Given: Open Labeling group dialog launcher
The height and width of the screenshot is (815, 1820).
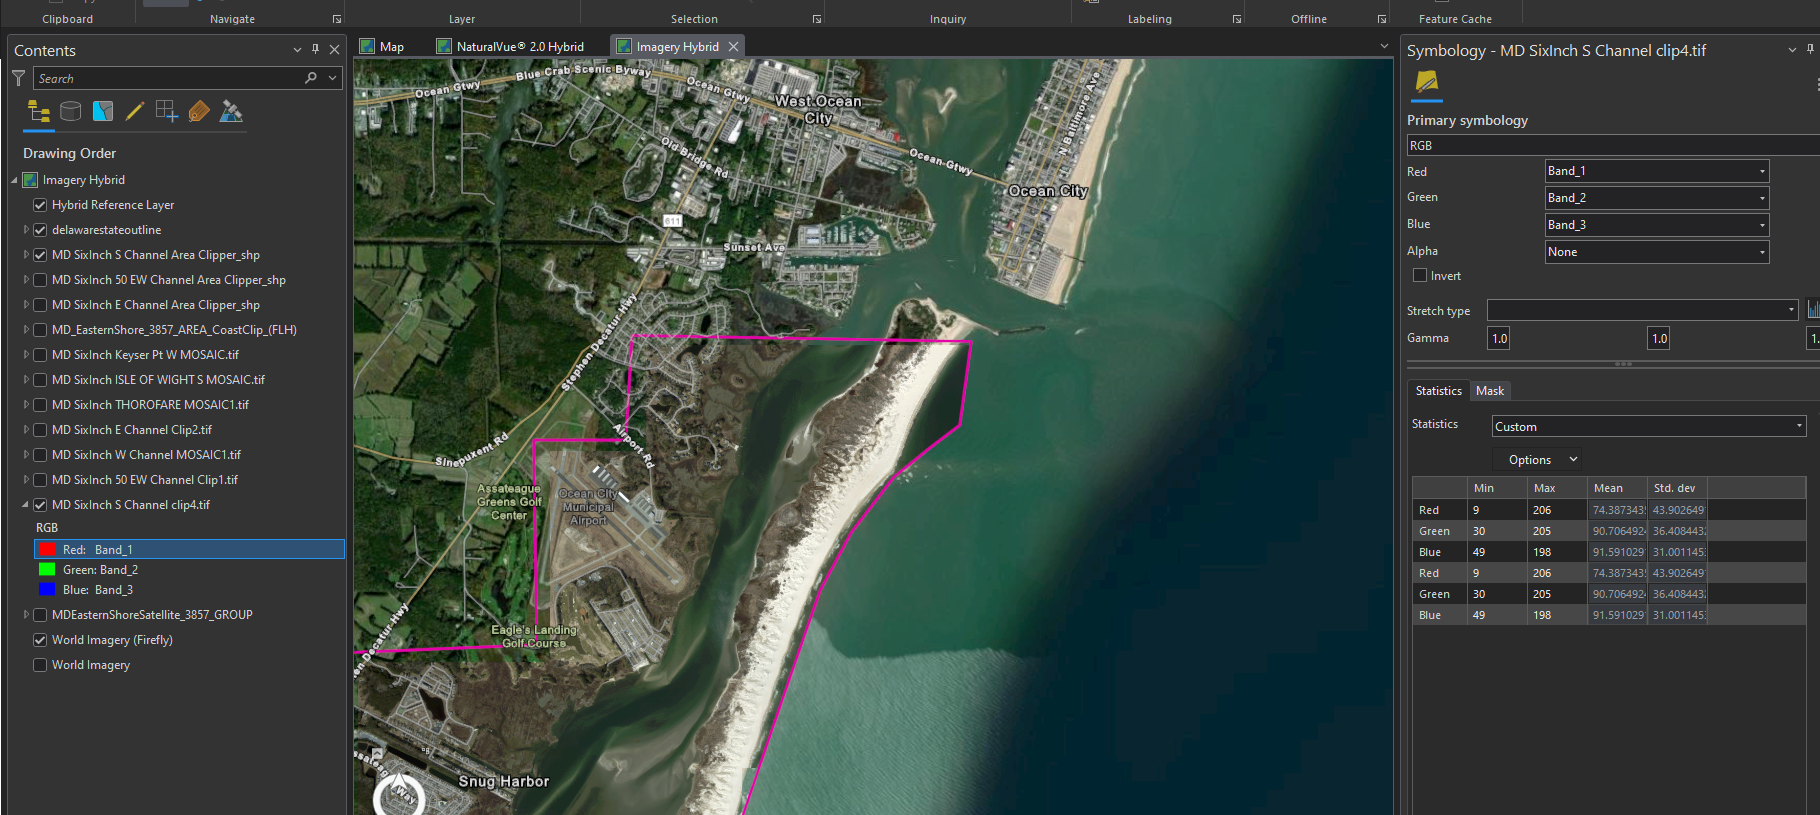Looking at the screenshot, I should tap(1237, 19).
